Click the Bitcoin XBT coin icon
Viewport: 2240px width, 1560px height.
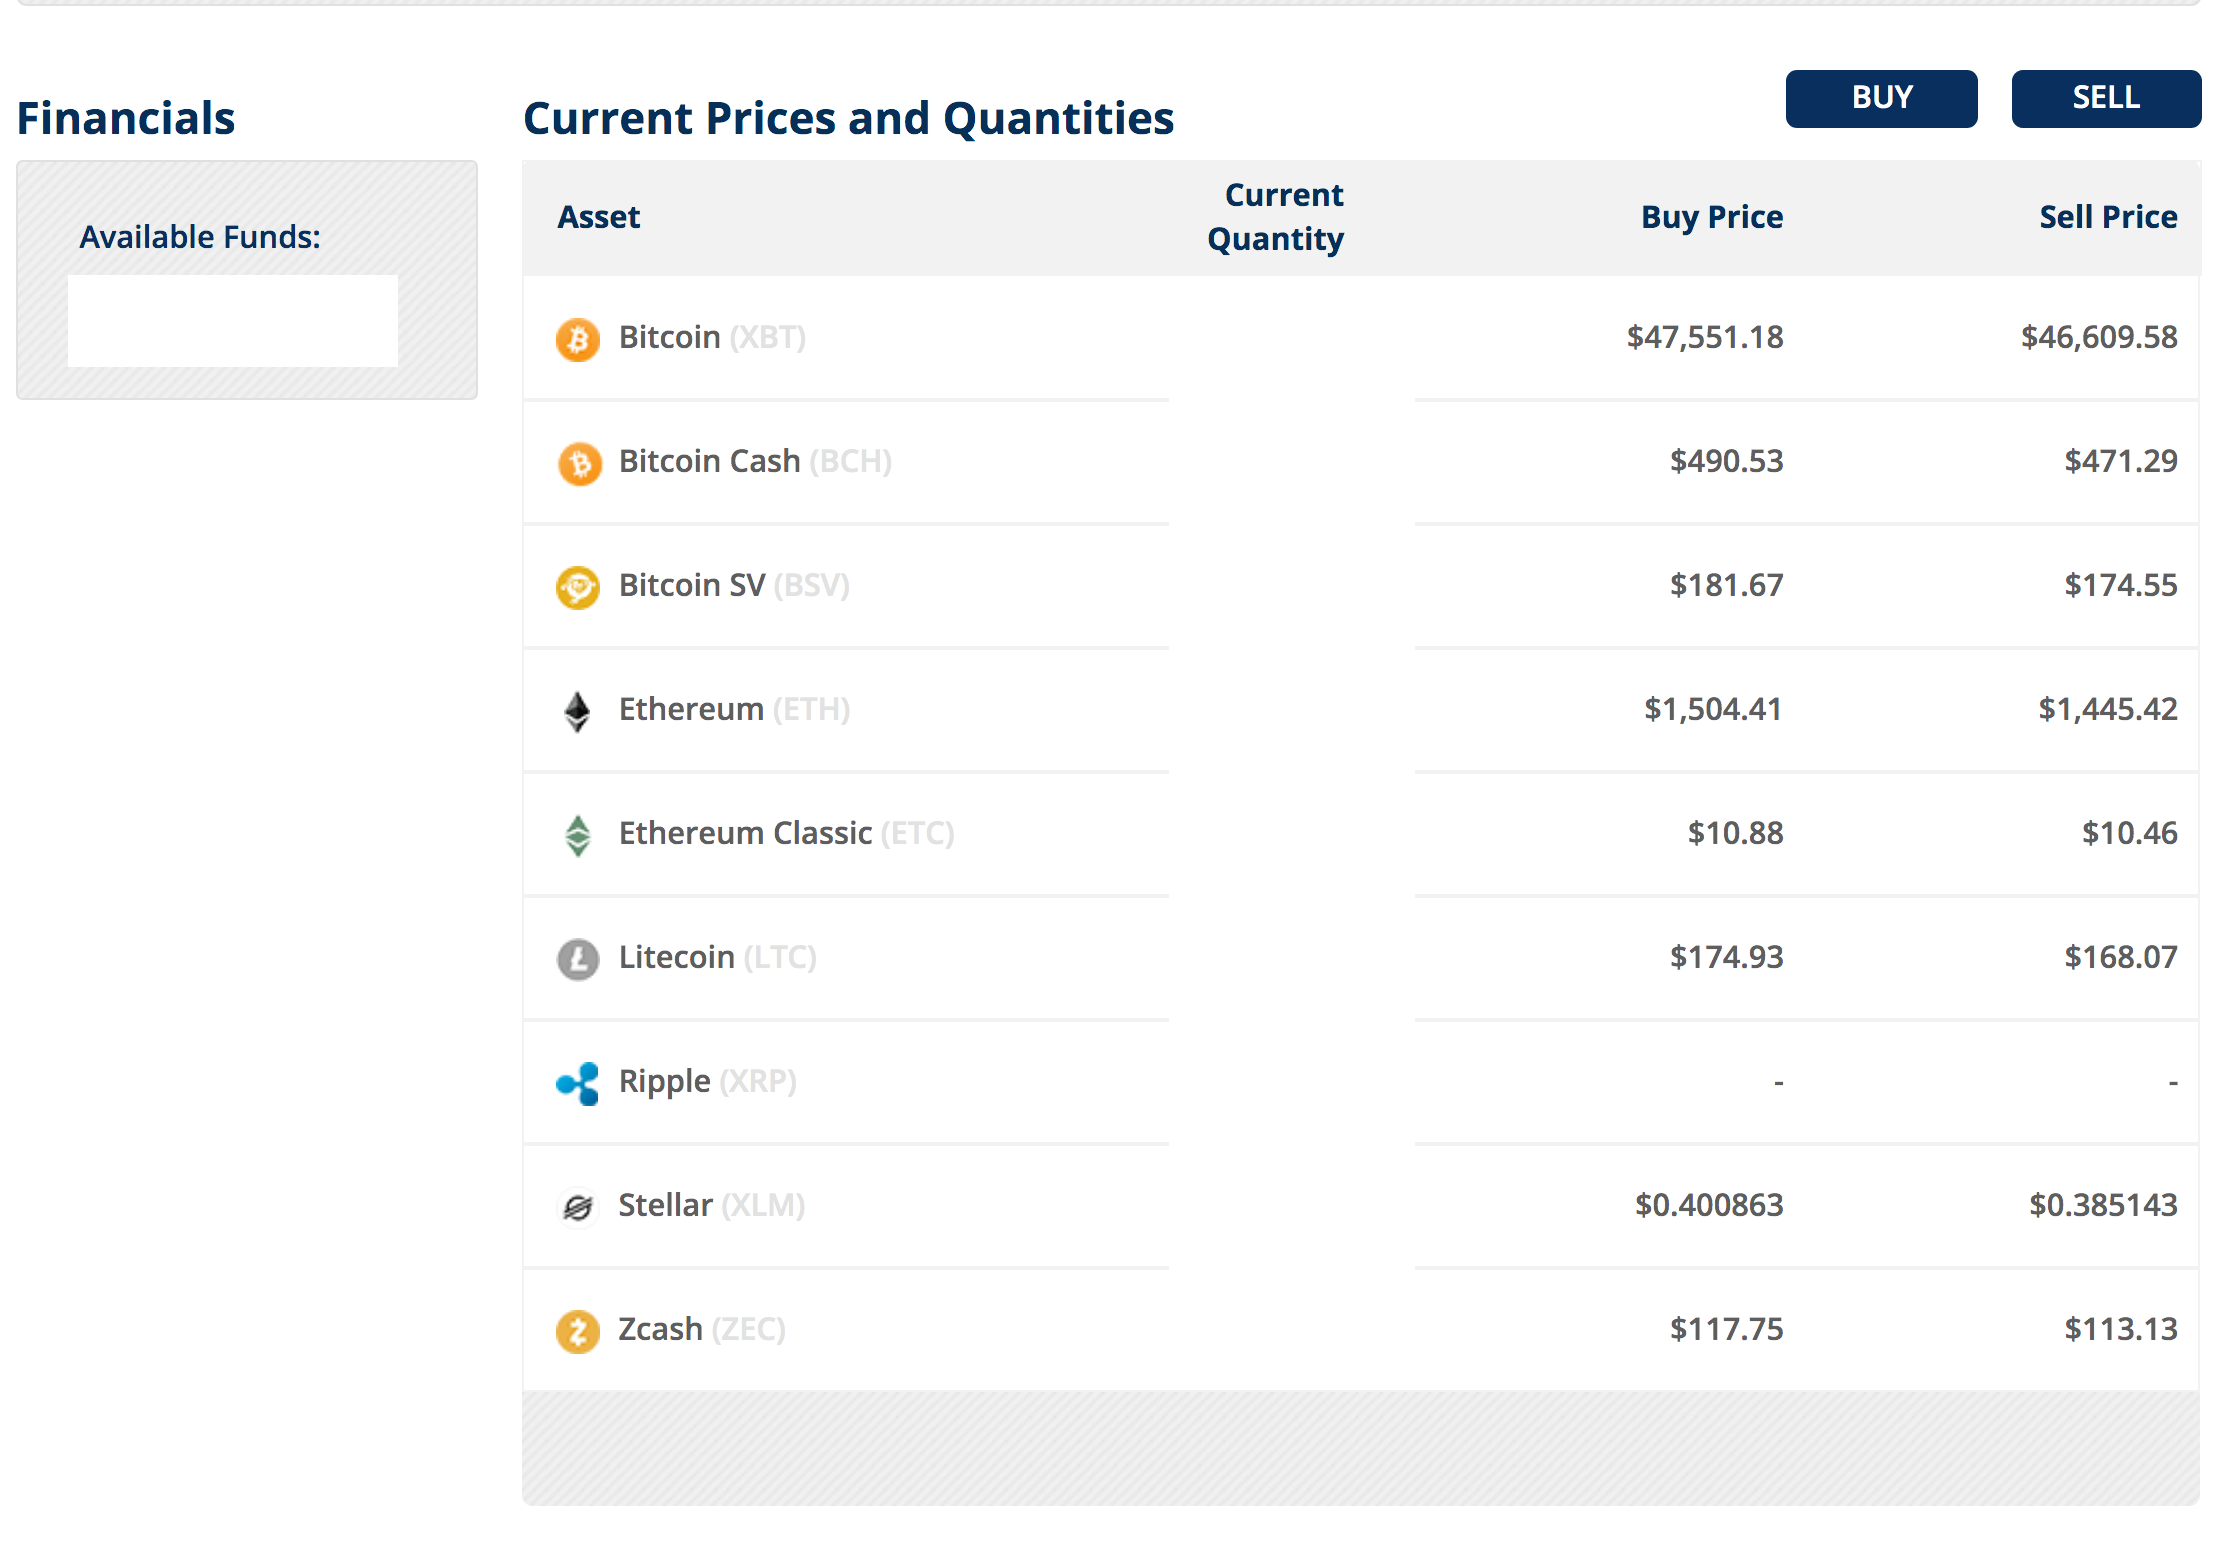click(x=578, y=339)
